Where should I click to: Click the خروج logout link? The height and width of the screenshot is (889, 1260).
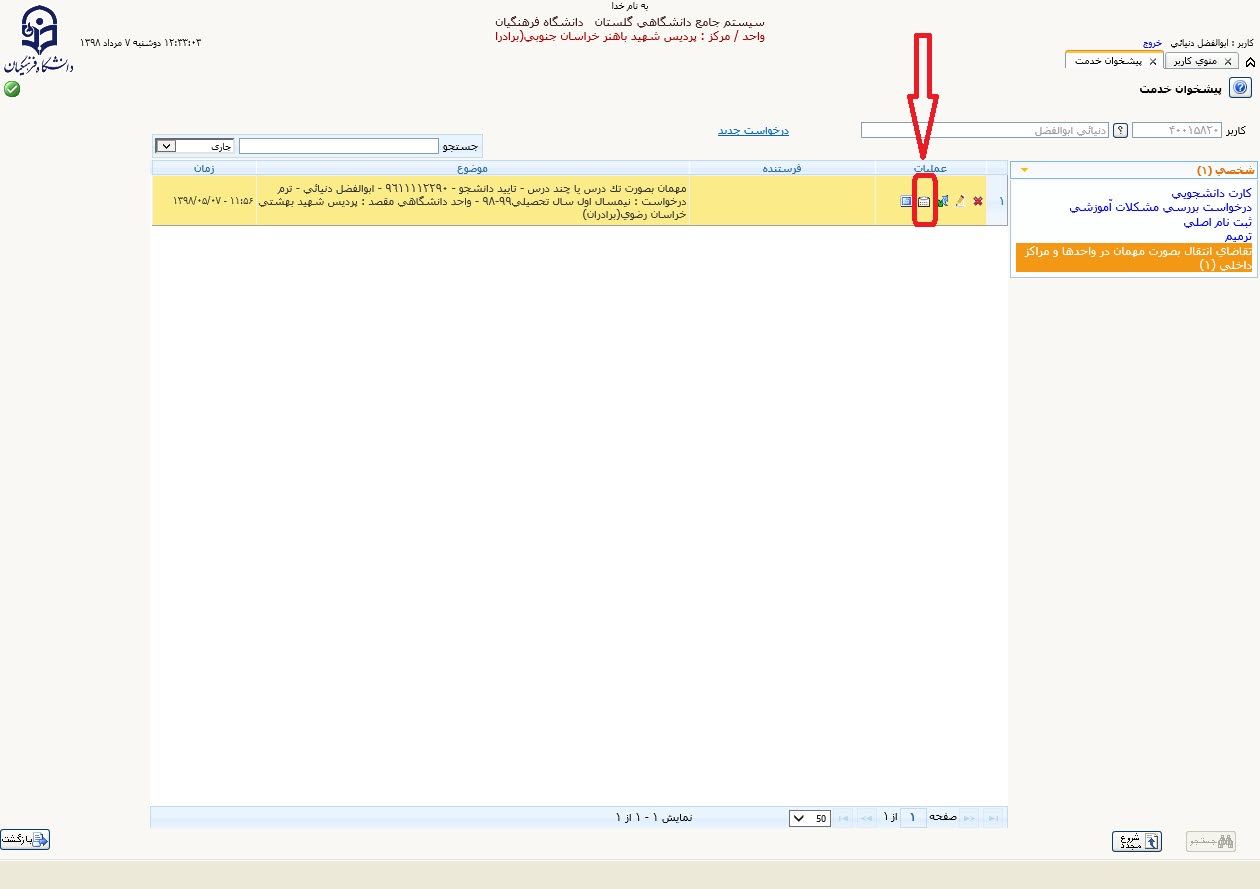tap(1152, 44)
